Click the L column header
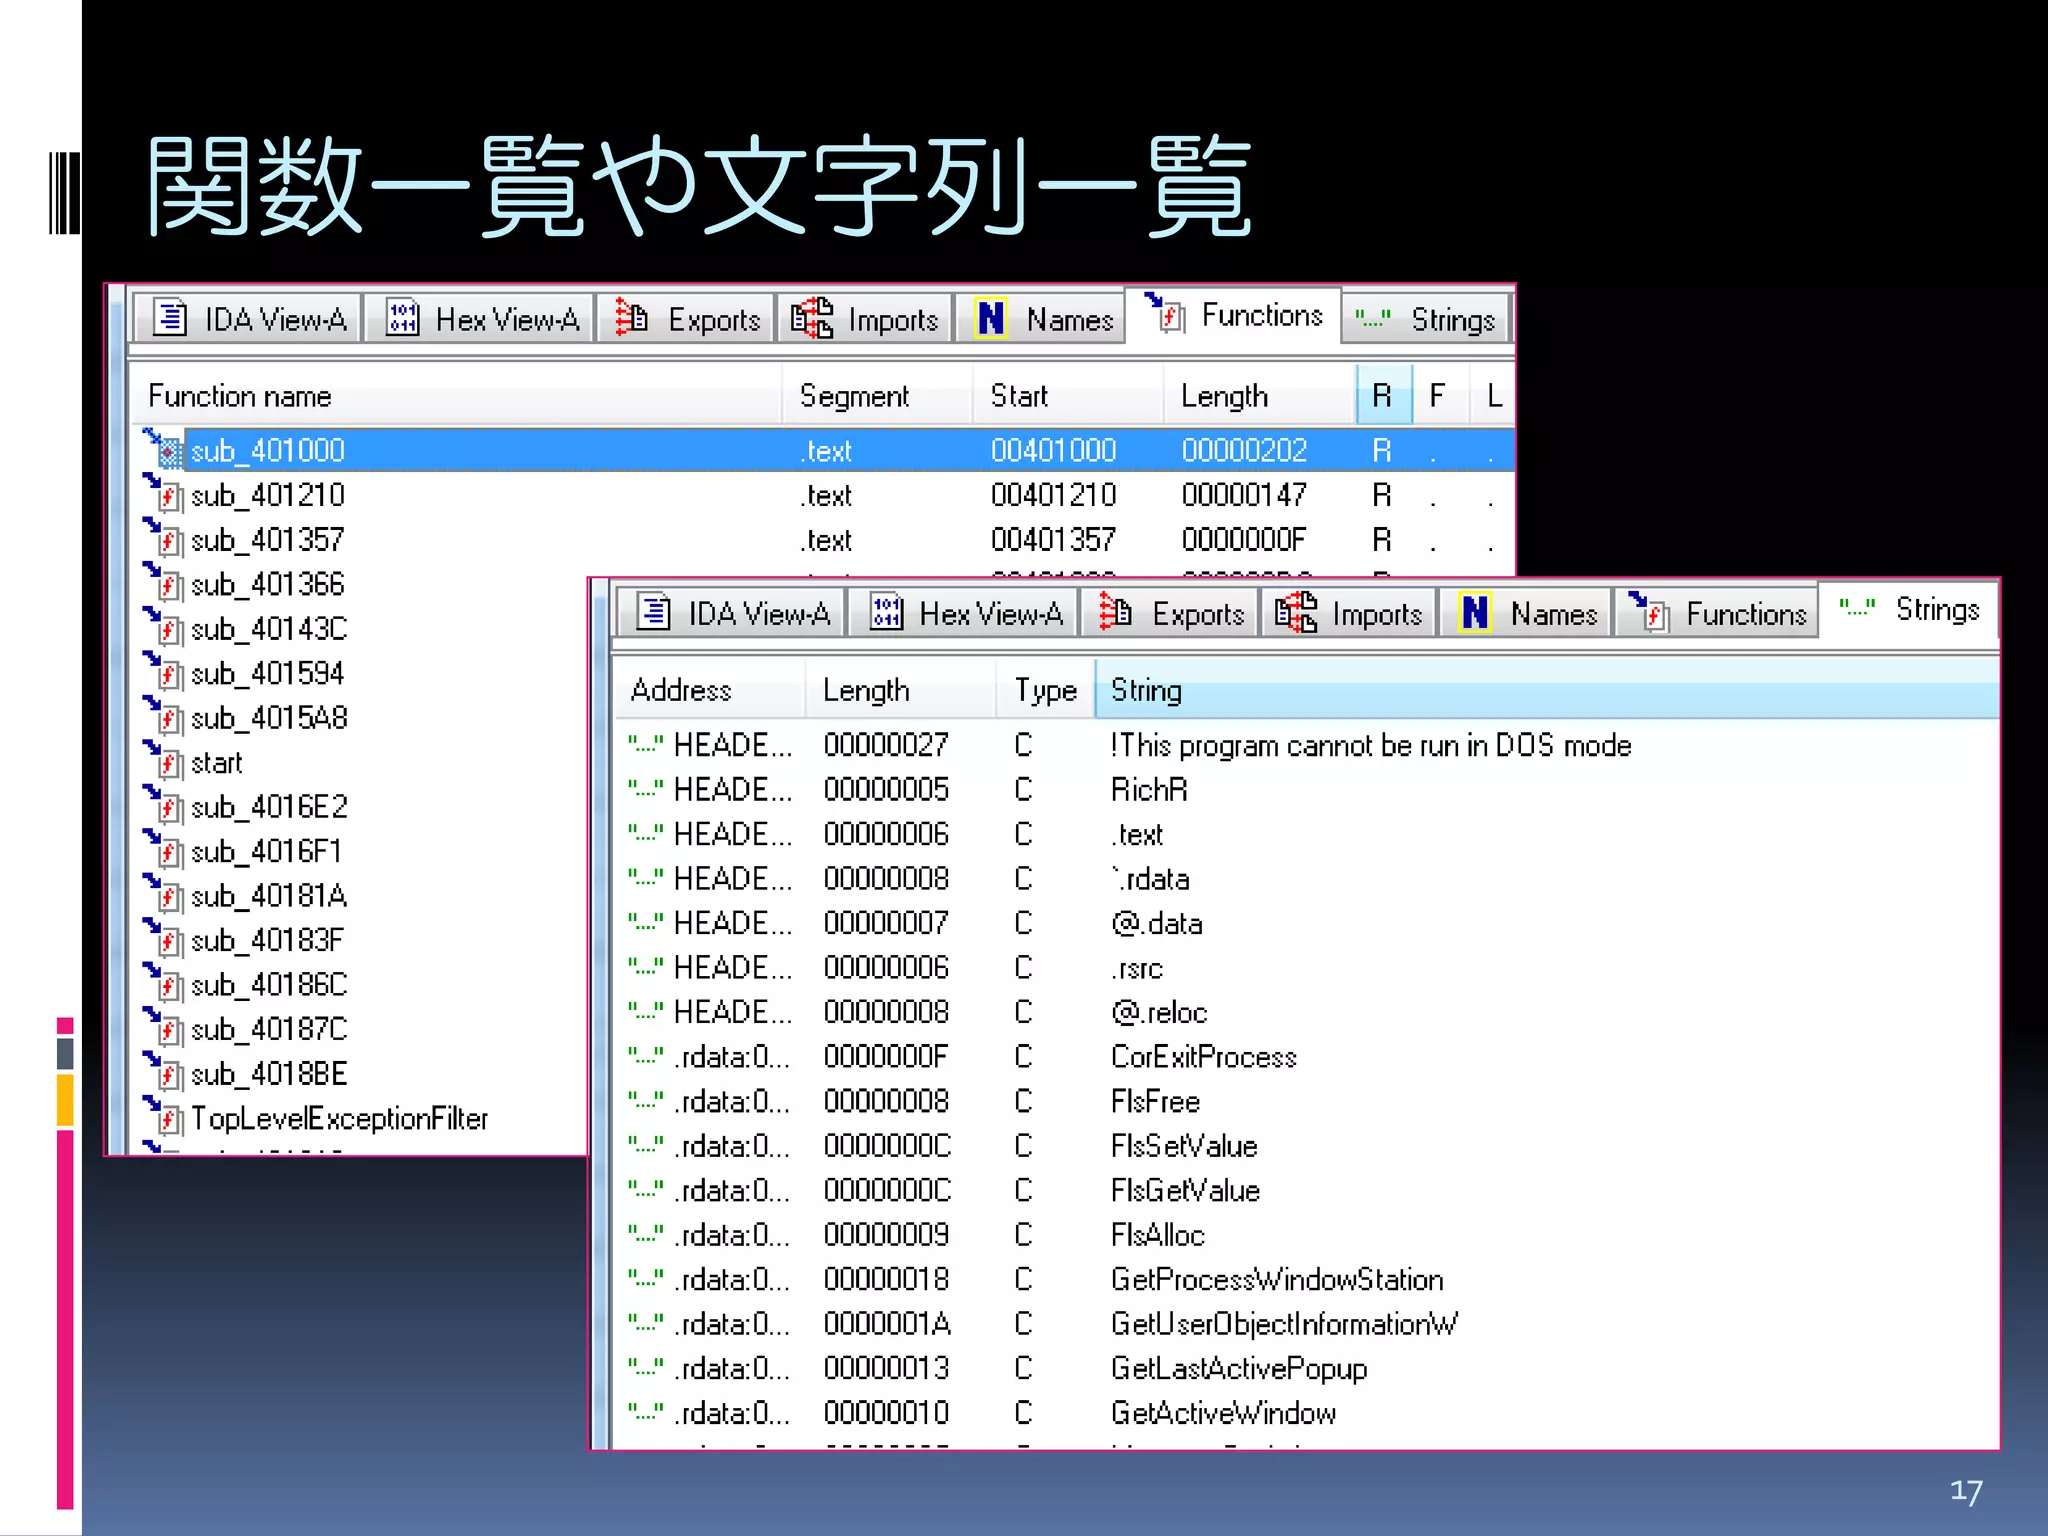Image resolution: width=2048 pixels, height=1536 pixels. click(1493, 396)
